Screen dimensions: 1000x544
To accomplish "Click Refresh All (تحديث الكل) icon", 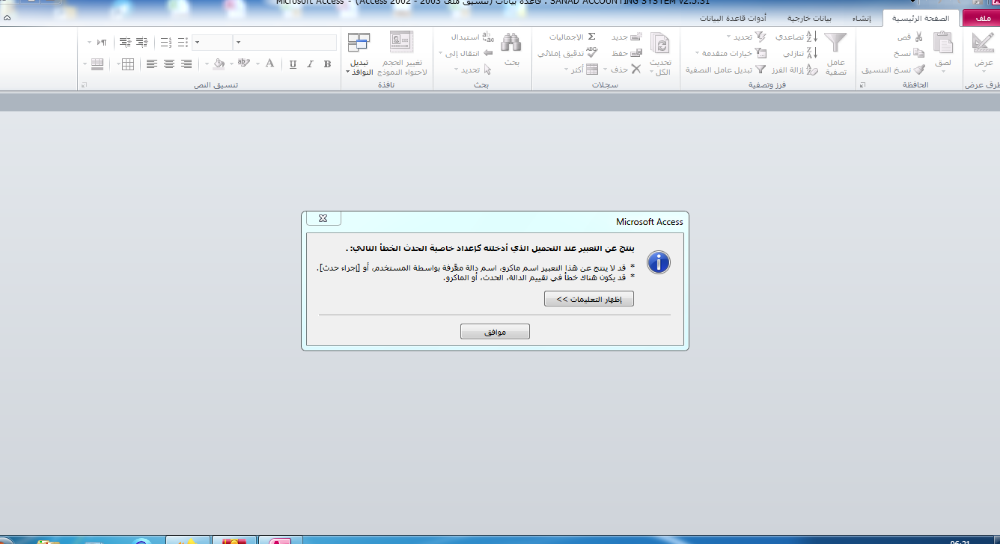I will [x=660, y=44].
